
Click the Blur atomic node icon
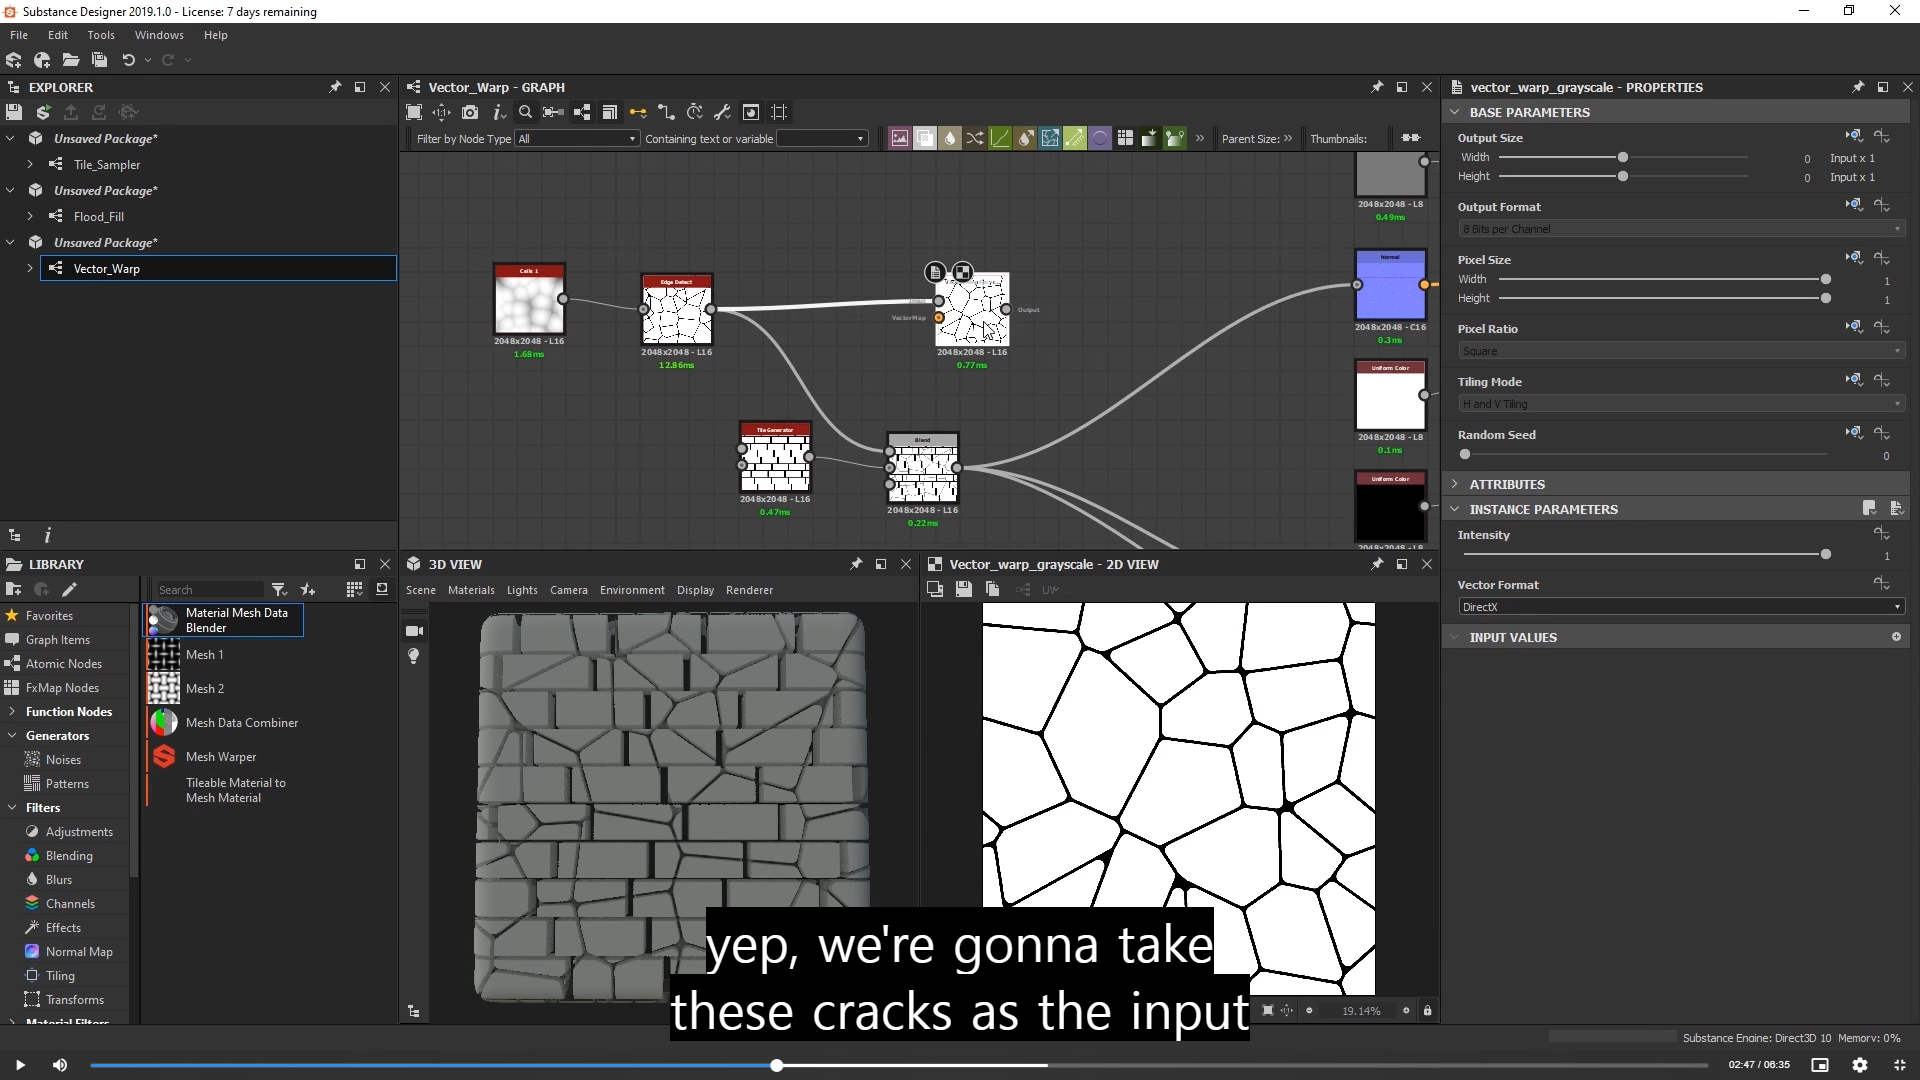(x=950, y=139)
